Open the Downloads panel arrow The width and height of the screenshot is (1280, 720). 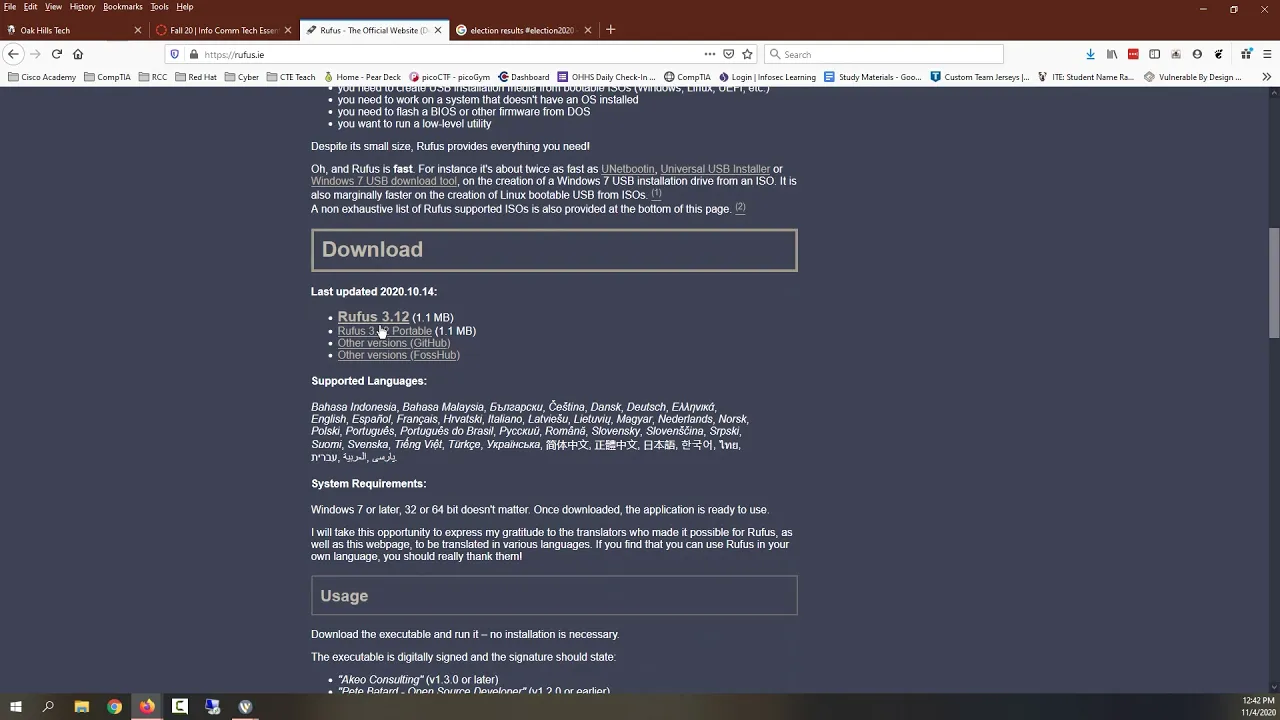click(x=1090, y=54)
